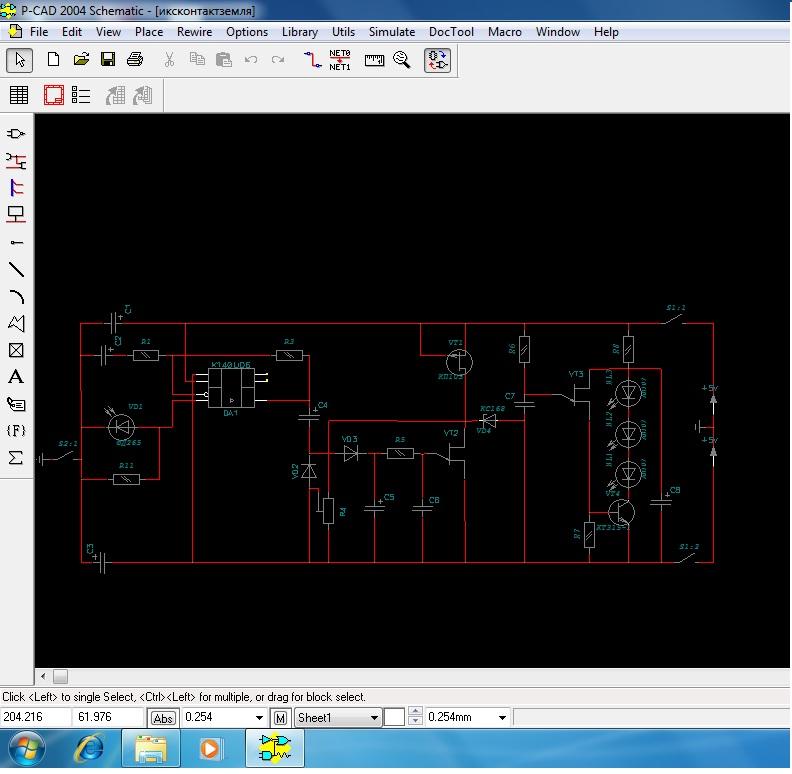The width and height of the screenshot is (792, 774).
Task: Open the Library menu
Action: click(300, 32)
